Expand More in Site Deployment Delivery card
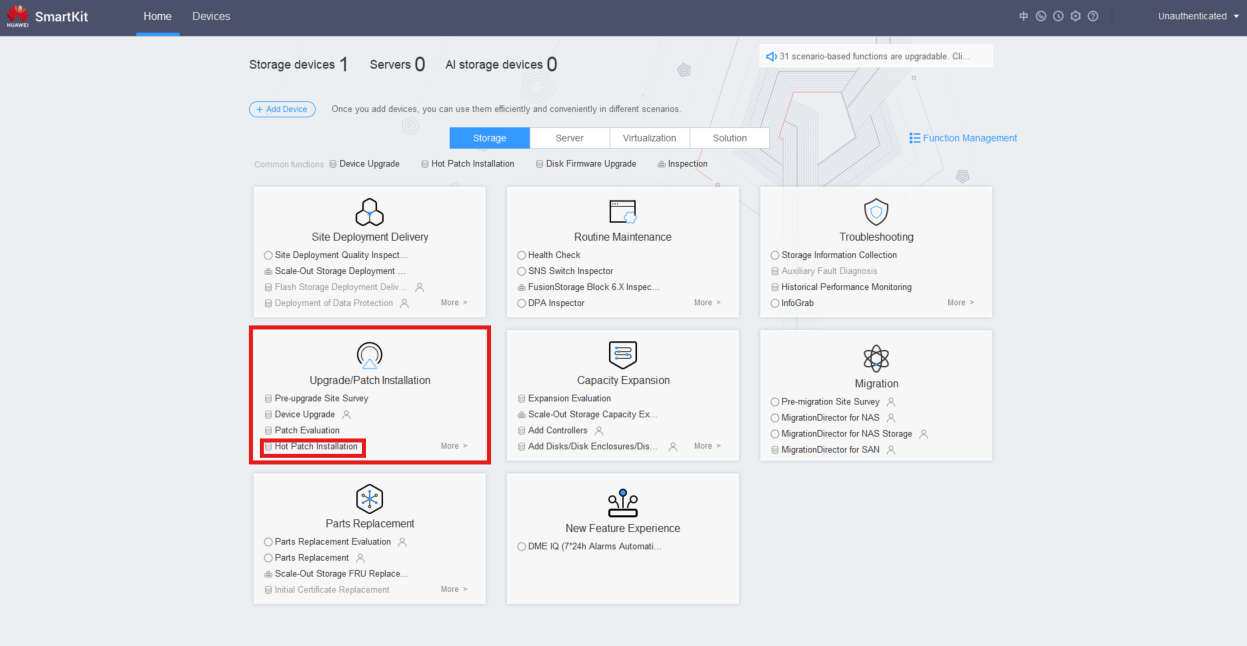This screenshot has width=1247, height=646. click(x=453, y=303)
